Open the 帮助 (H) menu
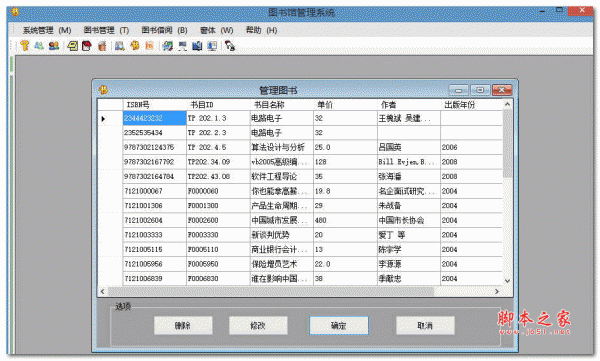Viewport: 600px width, 361px height. [261, 30]
